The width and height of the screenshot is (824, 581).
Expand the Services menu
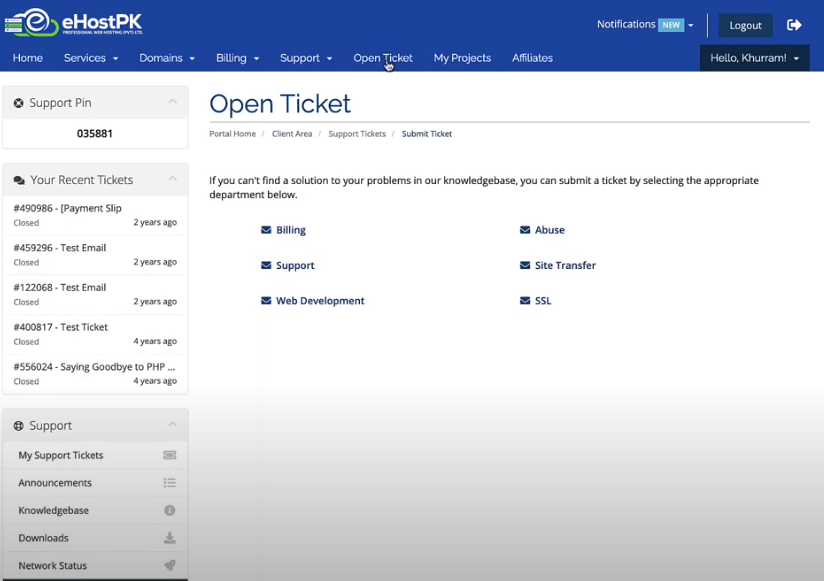[91, 58]
